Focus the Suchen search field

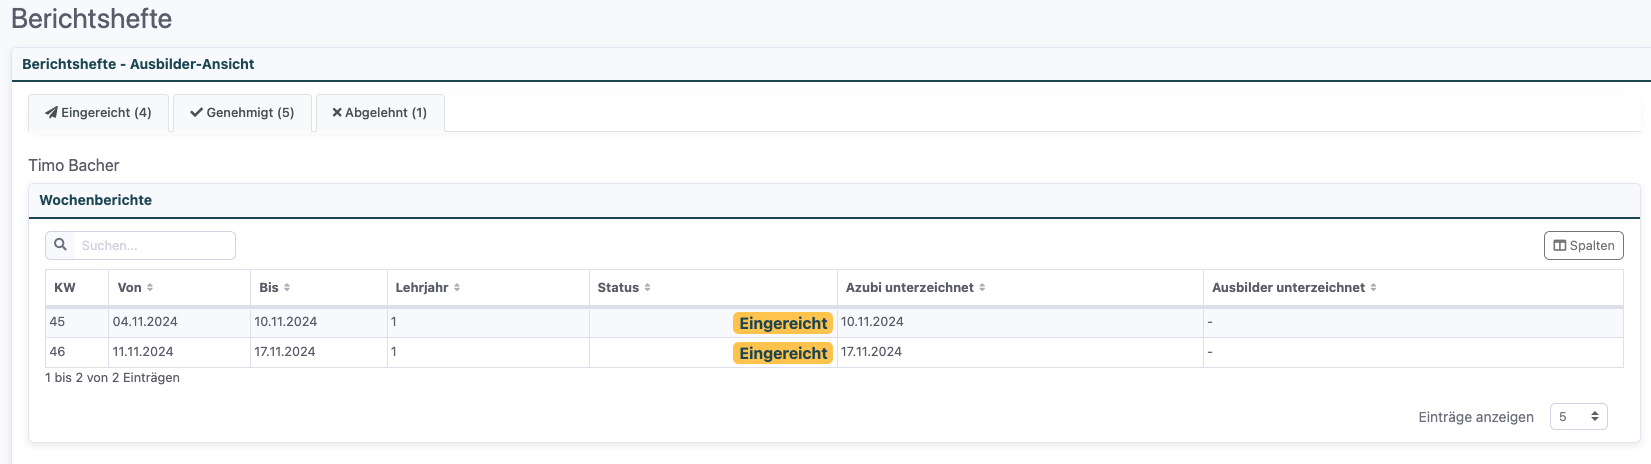(155, 246)
